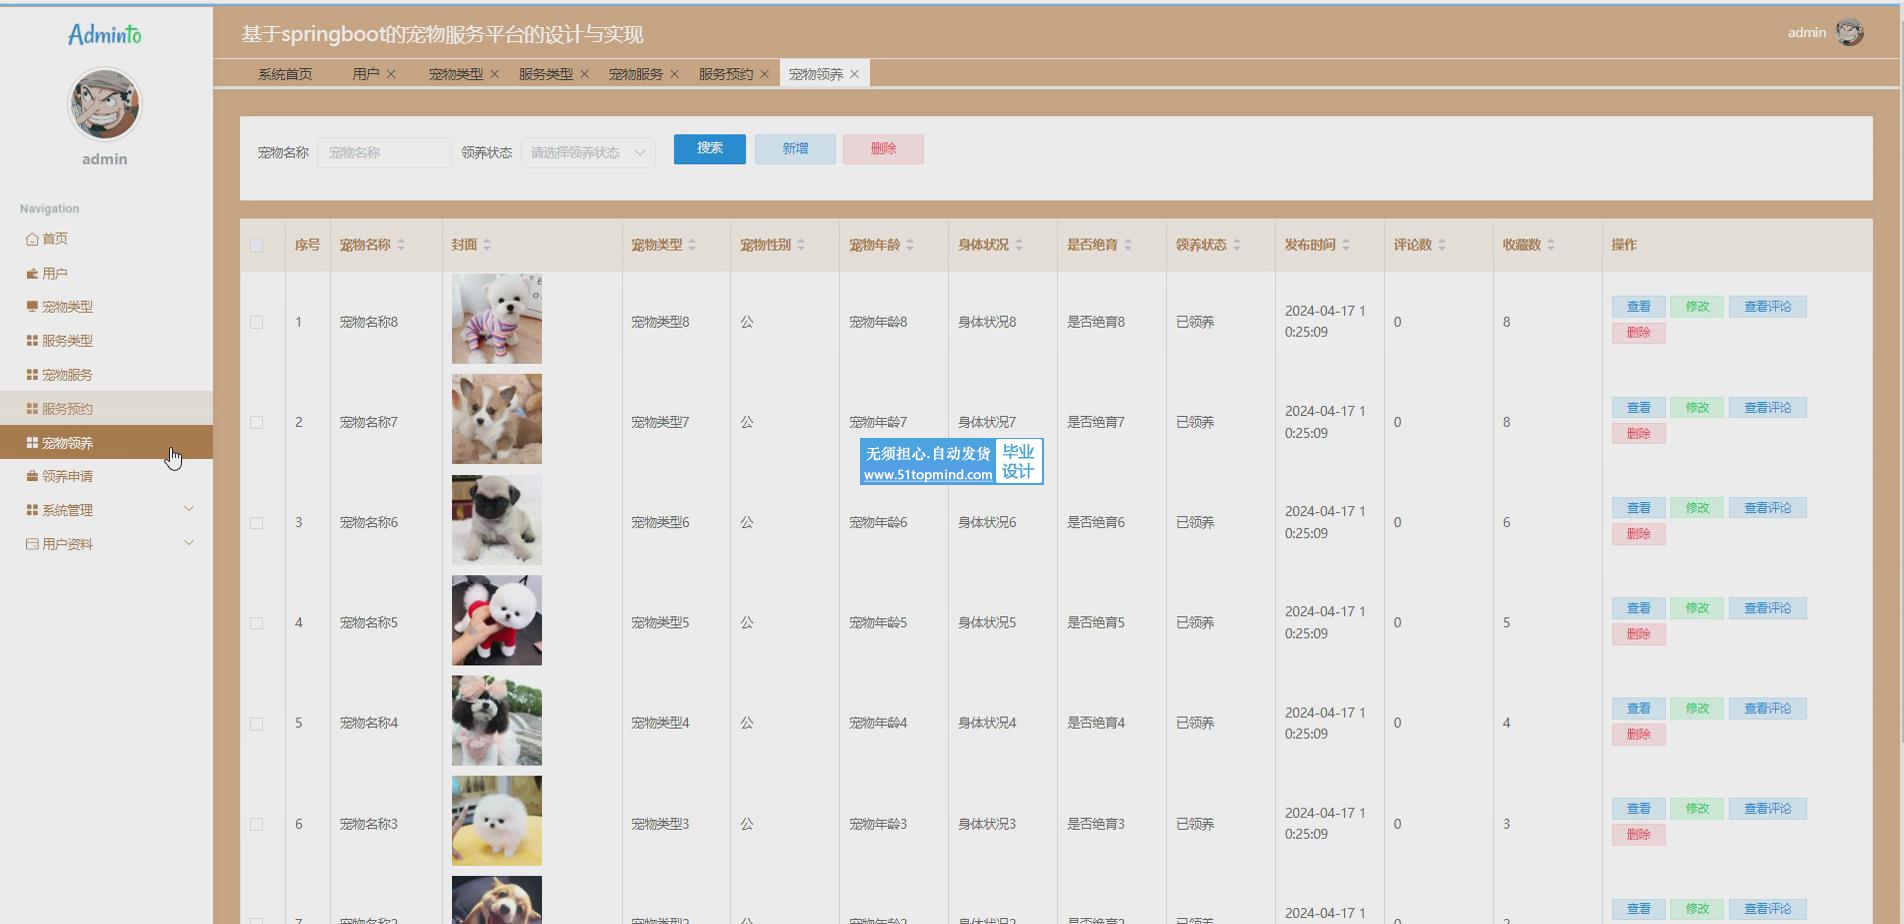
Task: Open 领养申请 in sidebar navigation
Action: click(106, 476)
